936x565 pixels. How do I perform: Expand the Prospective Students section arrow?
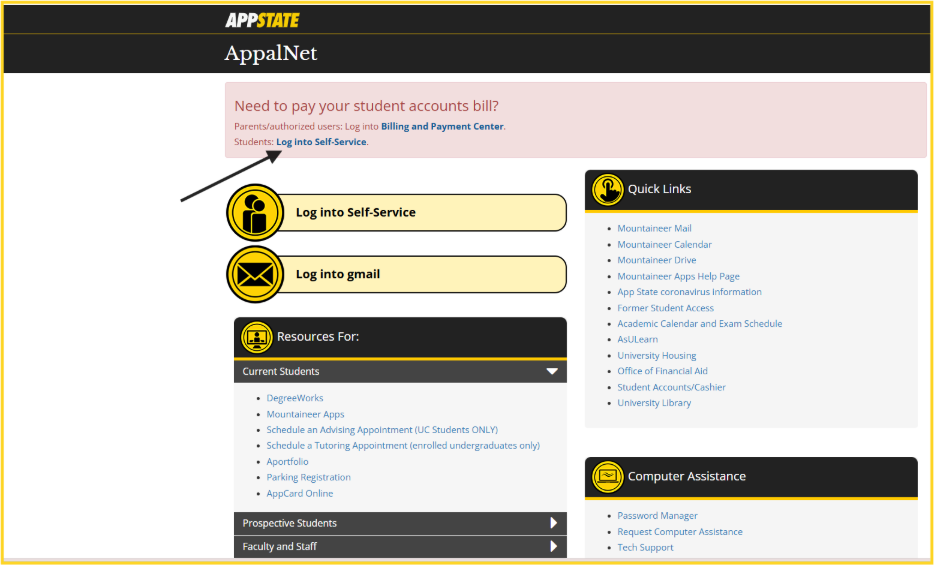coord(553,523)
